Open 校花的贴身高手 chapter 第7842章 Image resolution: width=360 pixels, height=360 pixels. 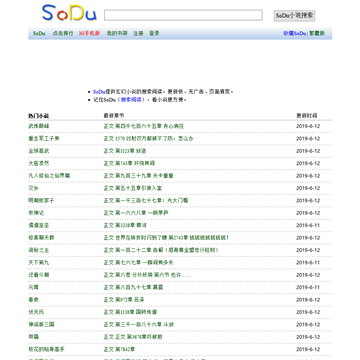pyautogui.click(x=119, y=349)
